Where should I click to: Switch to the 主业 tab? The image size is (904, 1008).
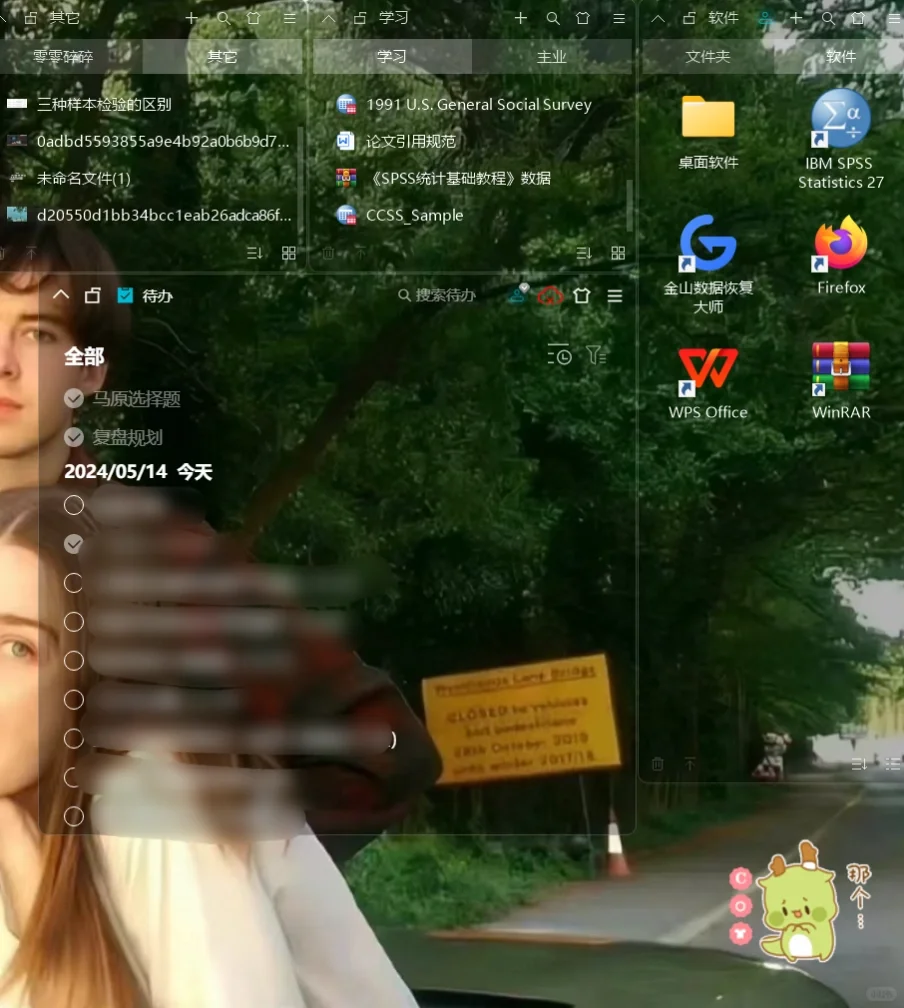click(552, 57)
